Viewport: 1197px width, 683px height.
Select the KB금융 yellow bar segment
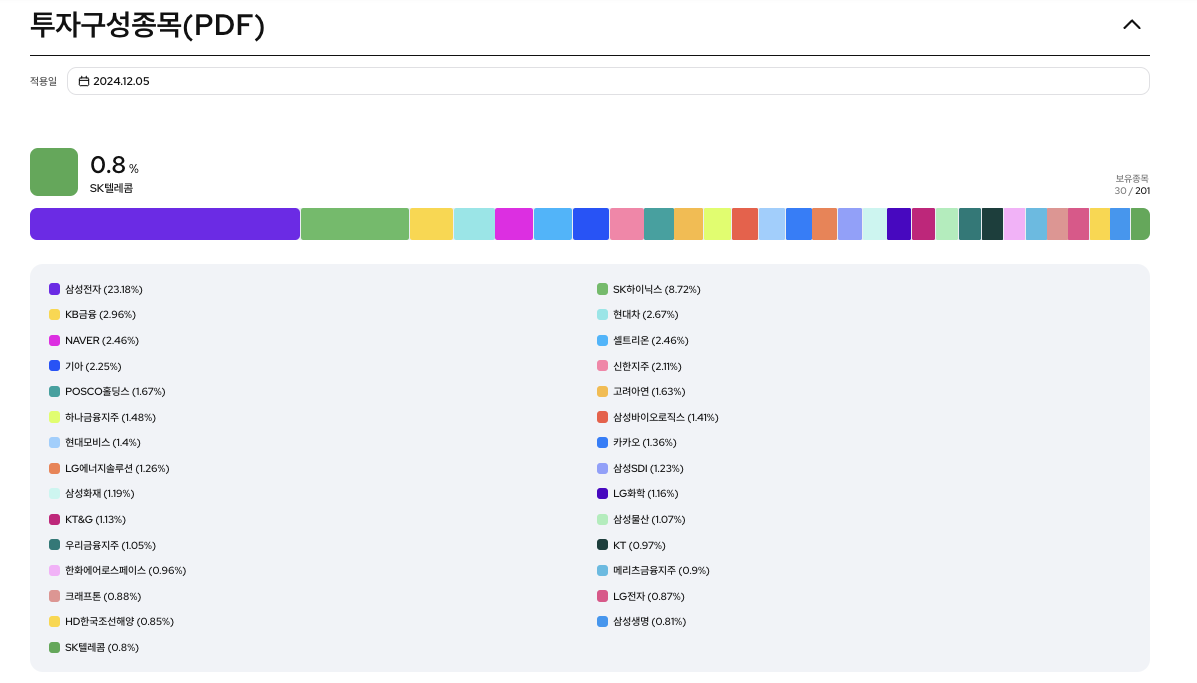click(431, 224)
